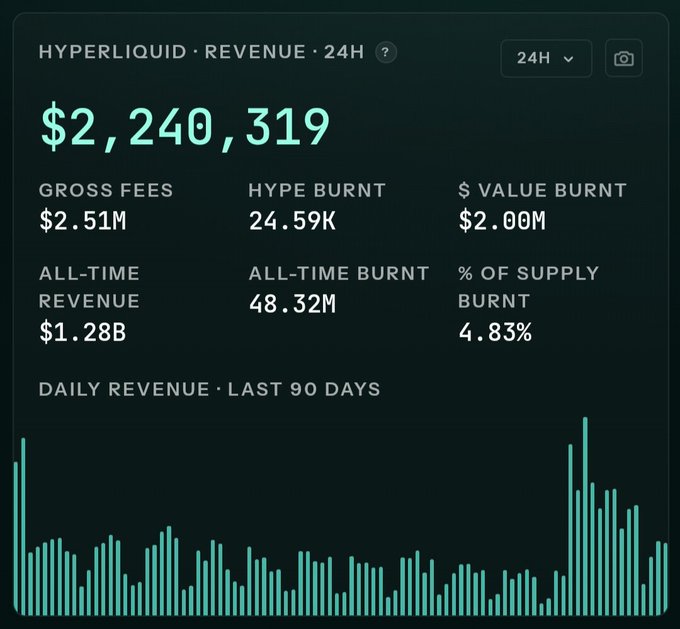Click the $ Value Burnt amount $2.00M
Screen dimensions: 680x629
point(502,220)
